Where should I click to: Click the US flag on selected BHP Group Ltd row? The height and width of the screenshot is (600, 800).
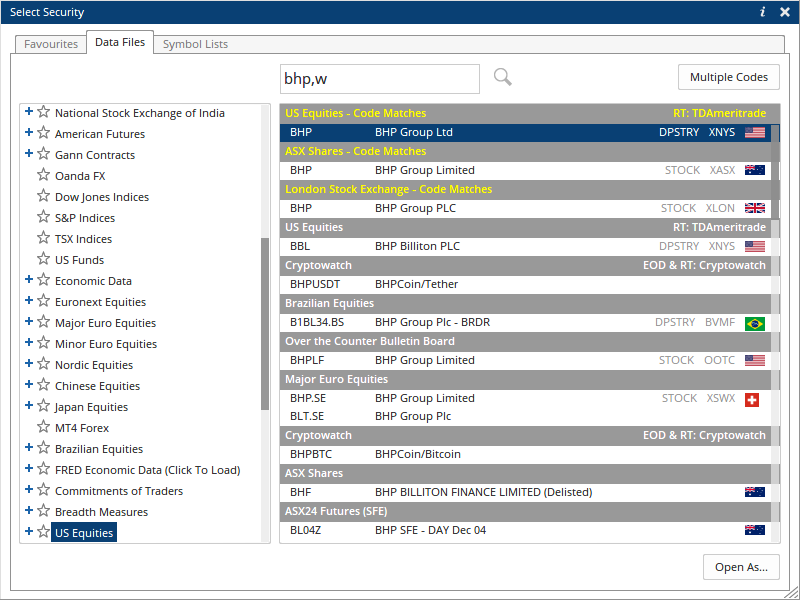tap(755, 133)
